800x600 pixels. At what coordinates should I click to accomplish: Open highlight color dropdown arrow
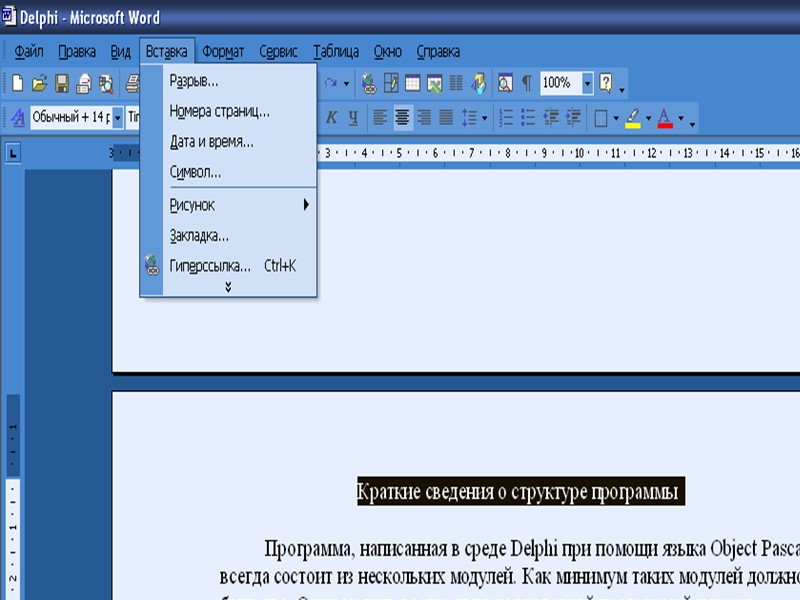point(648,118)
